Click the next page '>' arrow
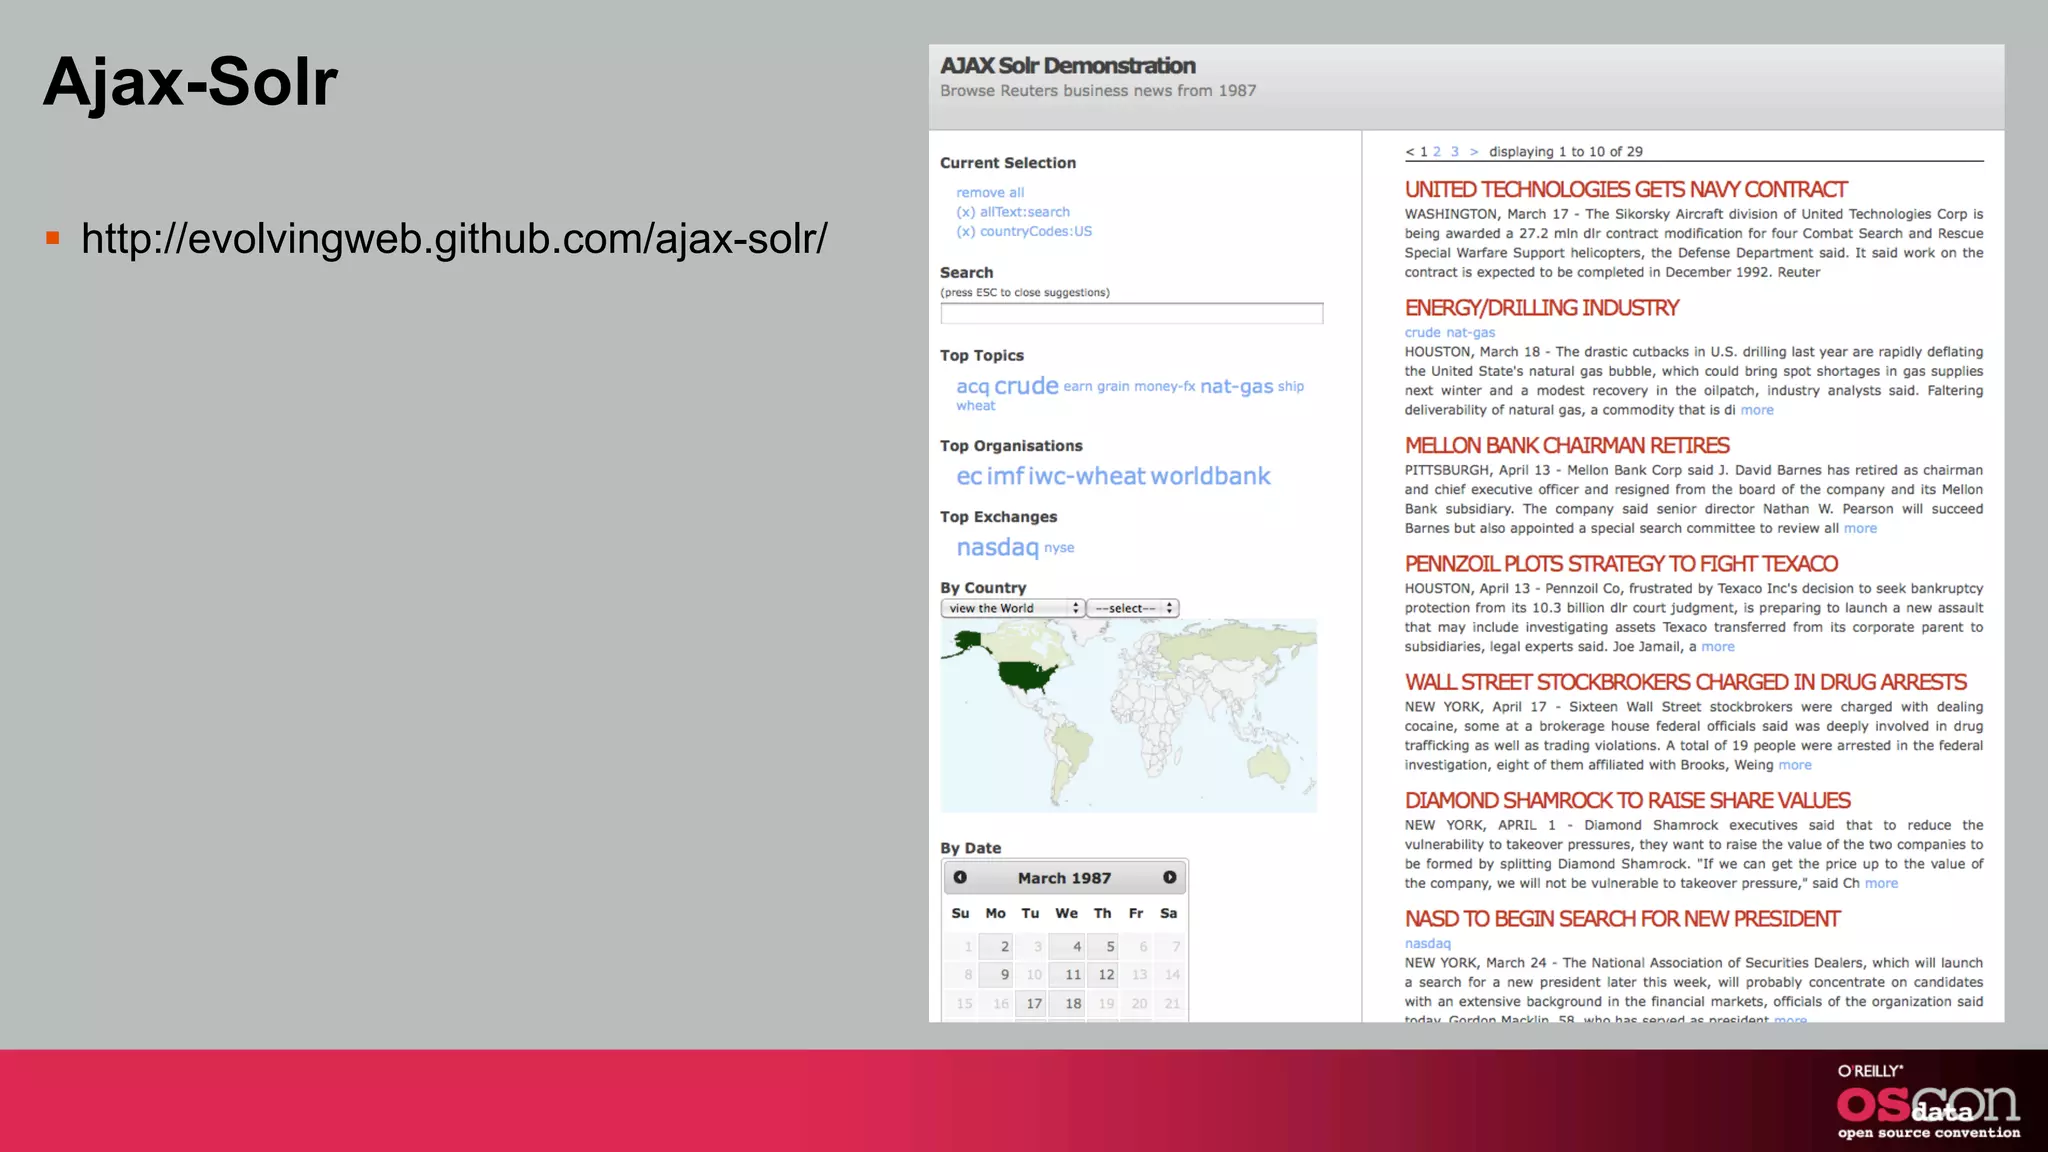 pos(1474,152)
